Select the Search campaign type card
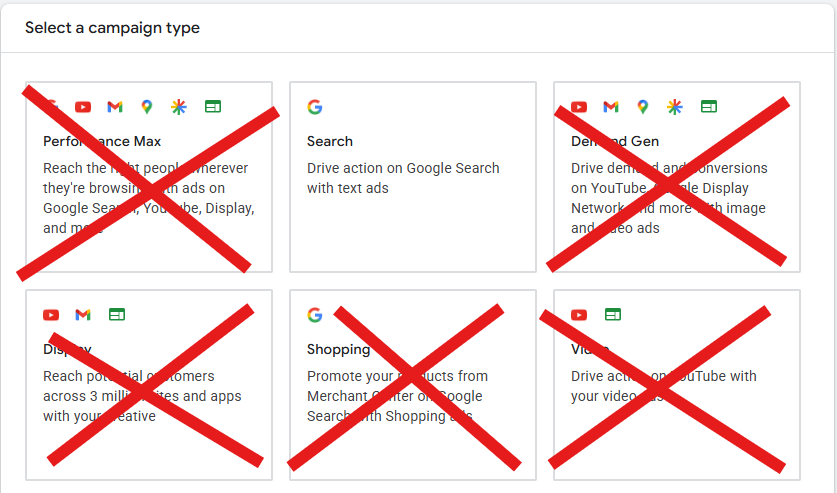Image resolution: width=837 pixels, height=493 pixels. [413, 177]
